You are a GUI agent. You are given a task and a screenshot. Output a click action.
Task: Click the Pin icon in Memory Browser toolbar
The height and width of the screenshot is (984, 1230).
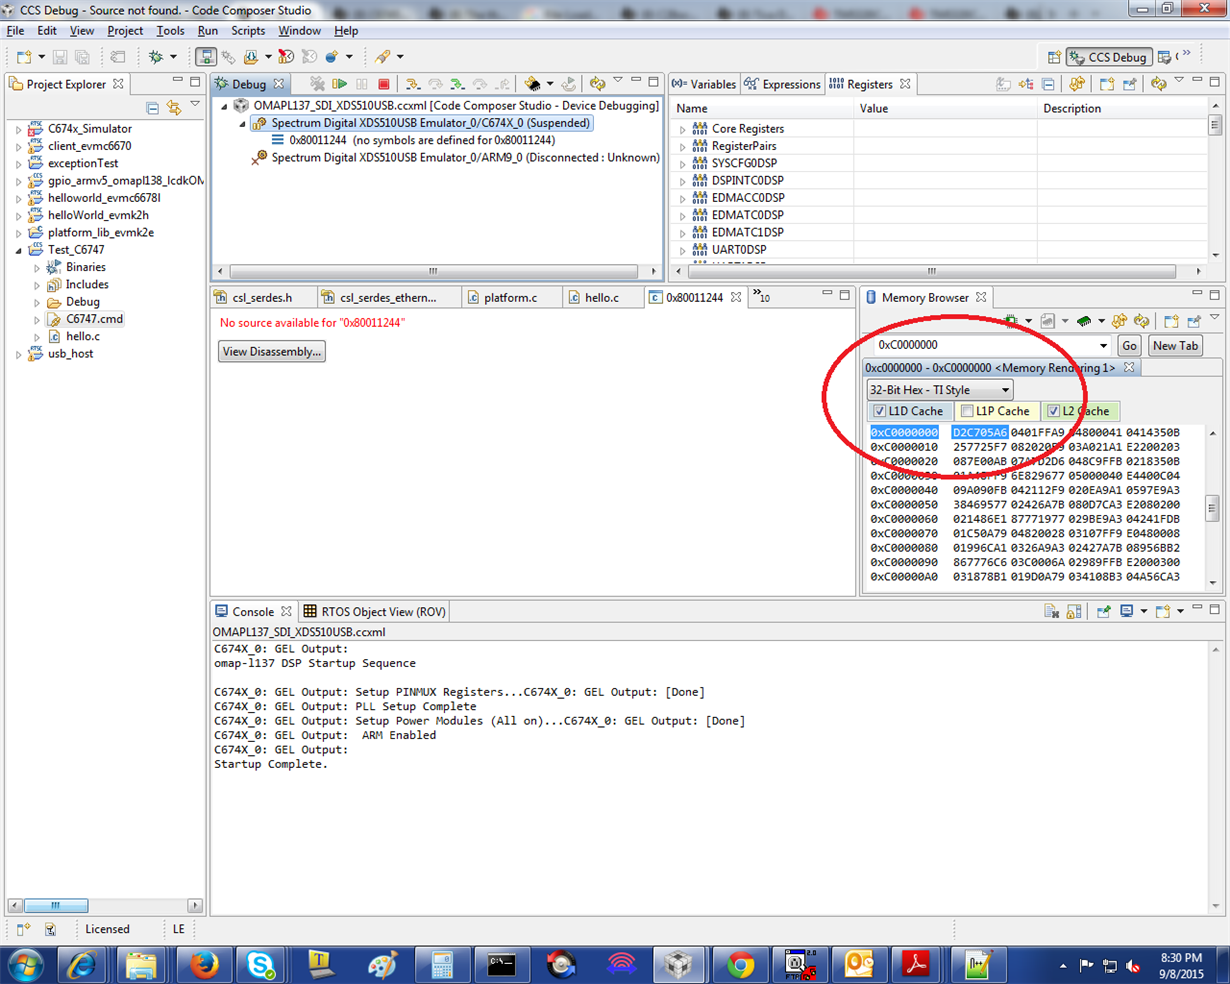point(1194,321)
